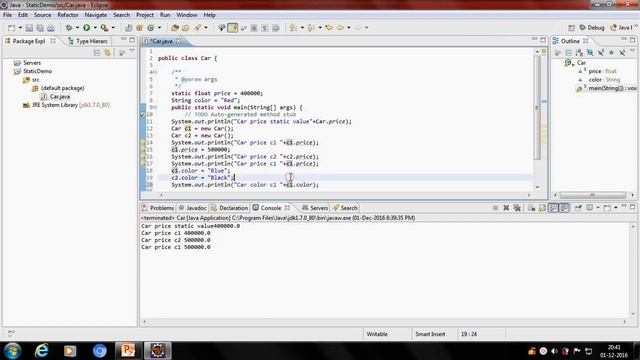
Task: Click Sort in Outline toolbar
Action: [x=579, y=53]
